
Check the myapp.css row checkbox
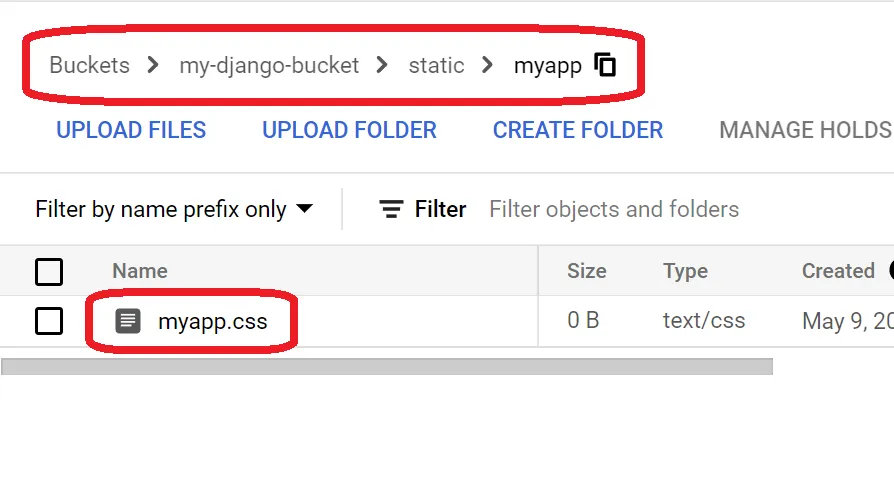pos(49,321)
